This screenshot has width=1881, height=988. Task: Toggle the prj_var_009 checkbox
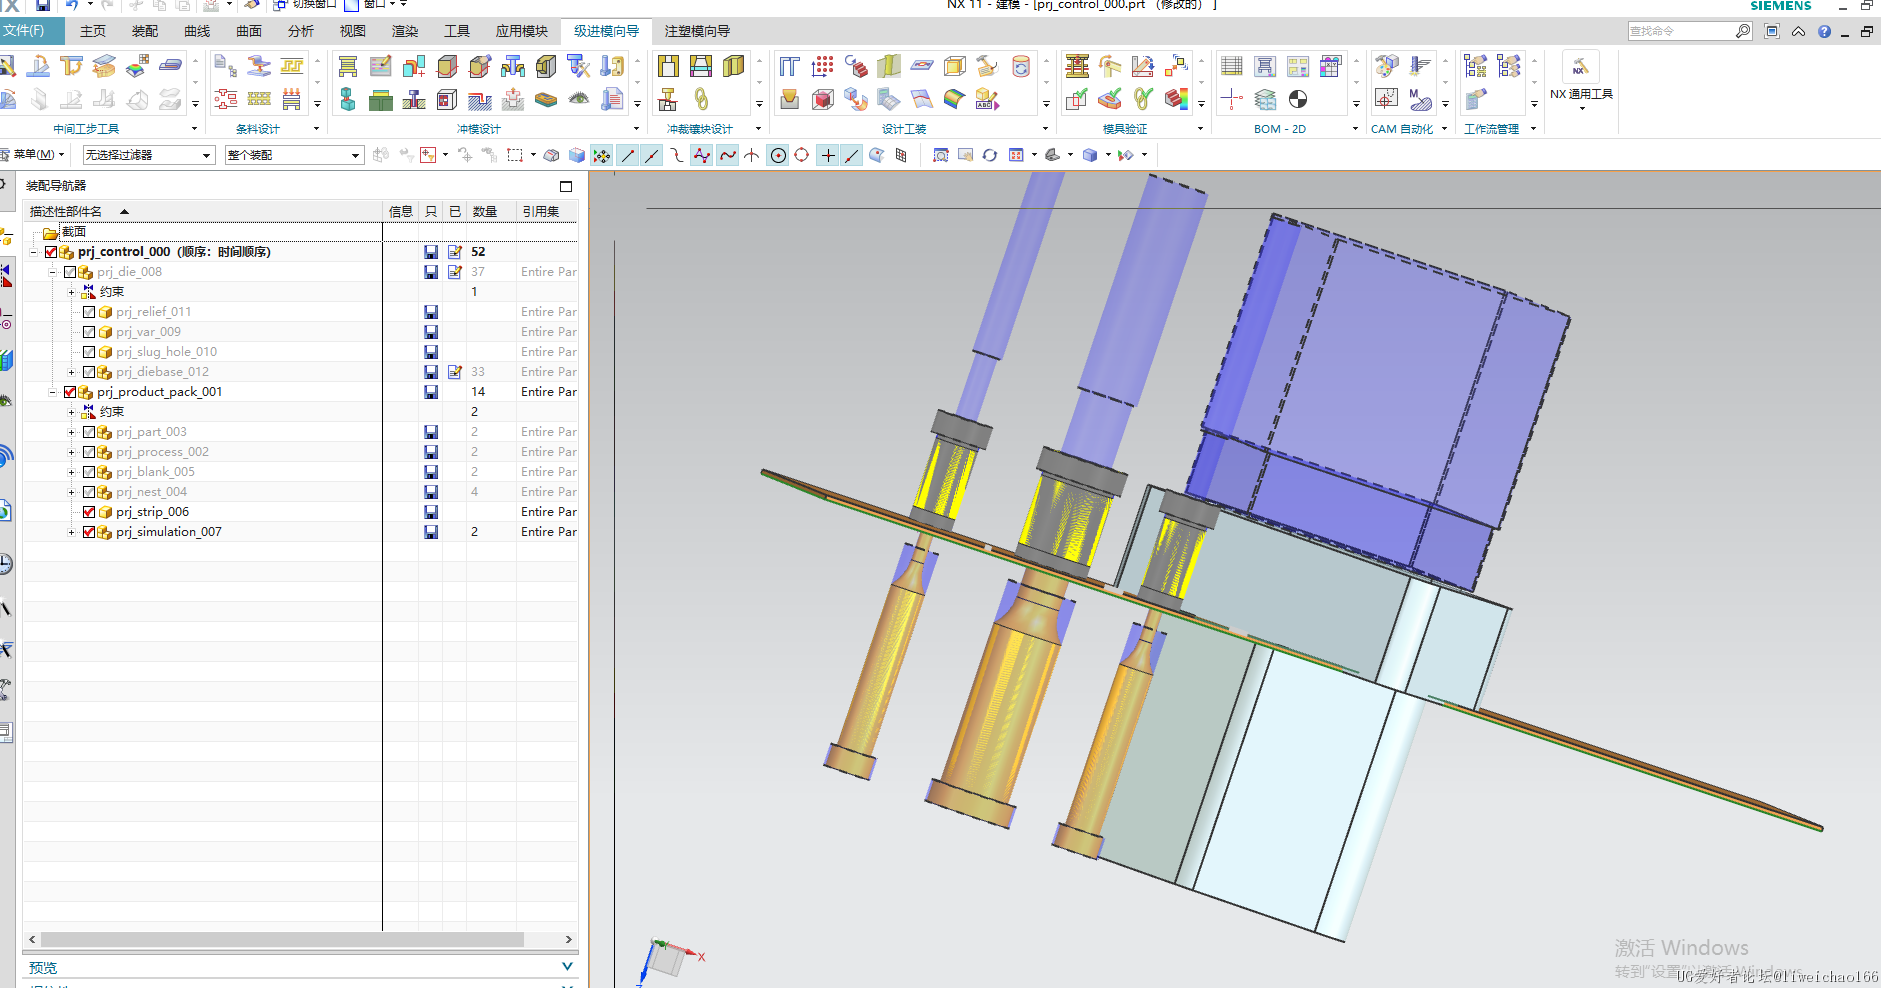click(89, 332)
